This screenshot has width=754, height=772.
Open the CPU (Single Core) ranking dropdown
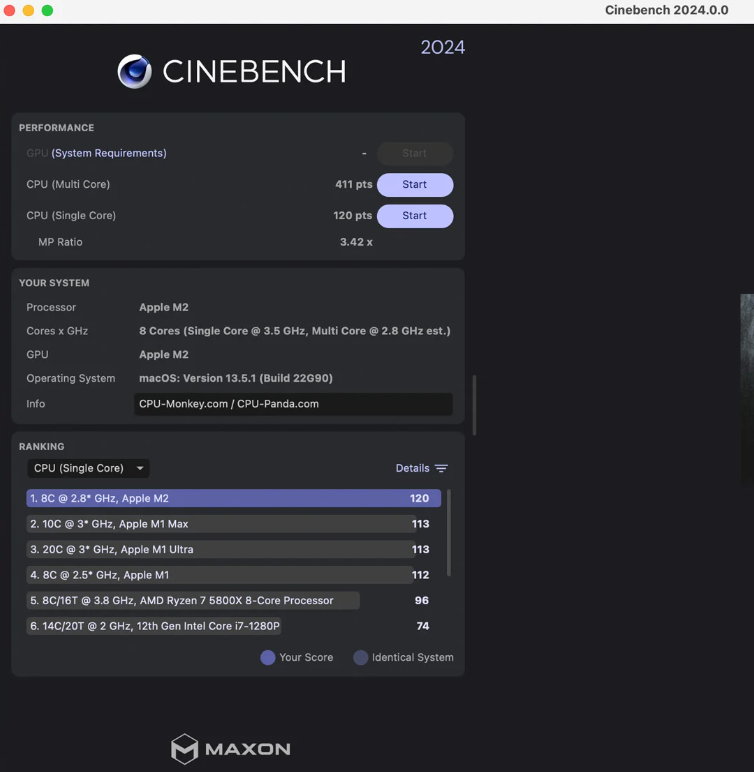tap(88, 468)
